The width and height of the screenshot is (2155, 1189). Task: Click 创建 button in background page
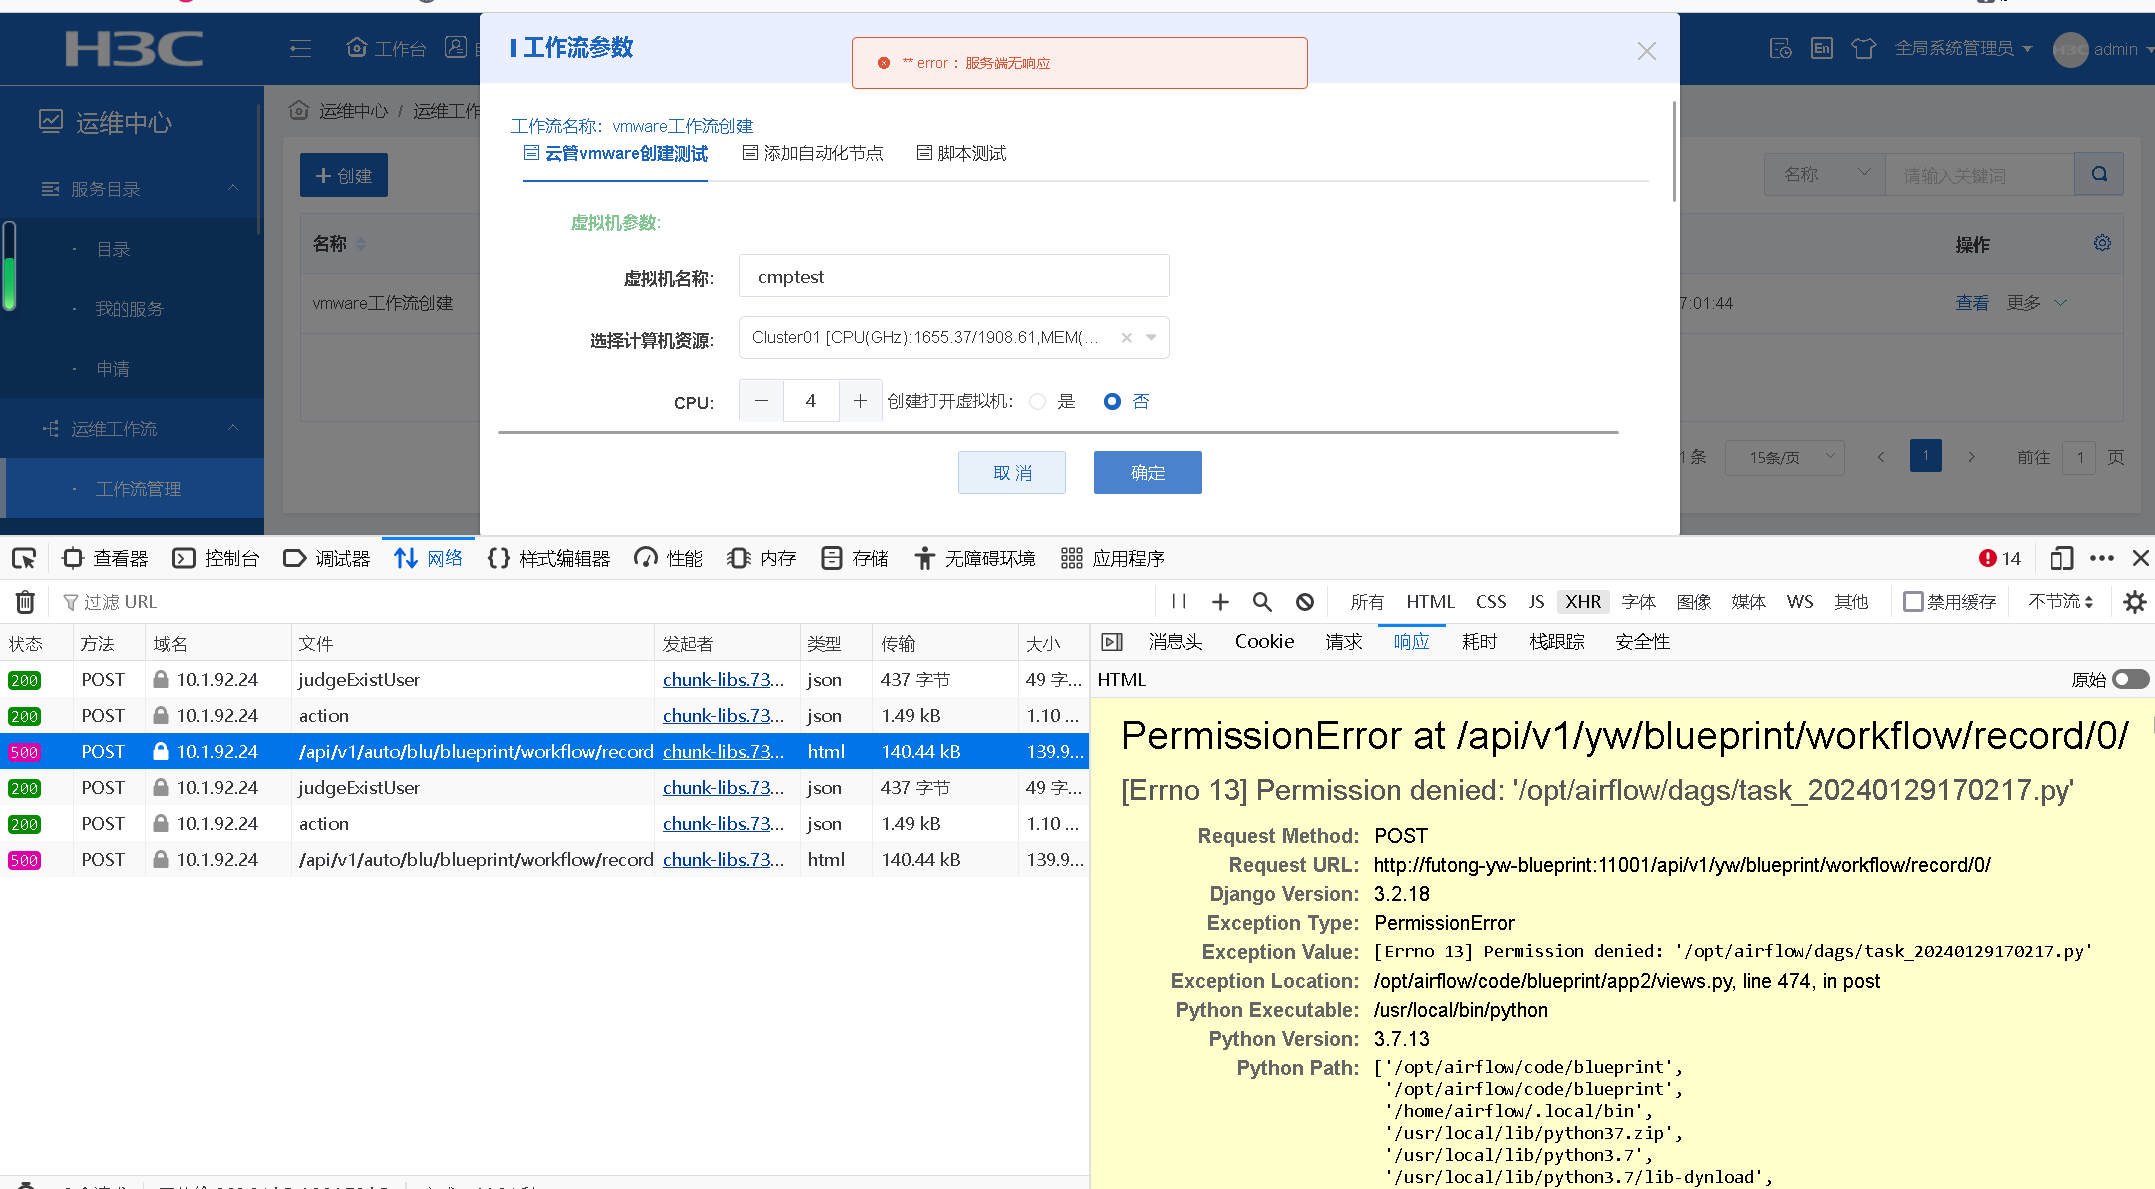[344, 175]
